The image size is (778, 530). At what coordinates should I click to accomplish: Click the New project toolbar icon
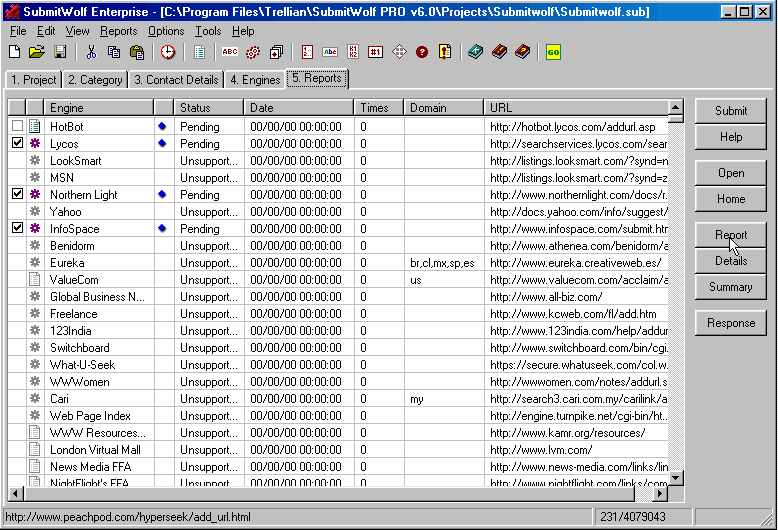[x=14, y=52]
